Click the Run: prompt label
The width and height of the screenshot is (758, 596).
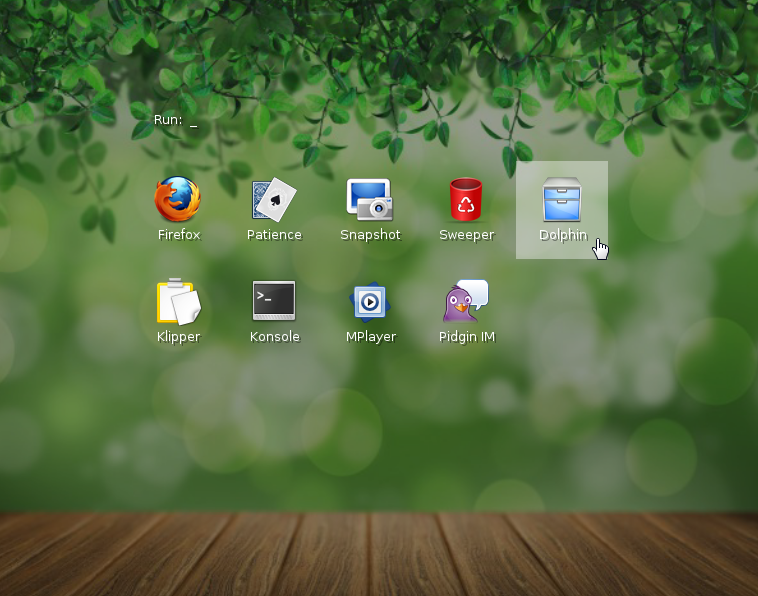tap(168, 120)
